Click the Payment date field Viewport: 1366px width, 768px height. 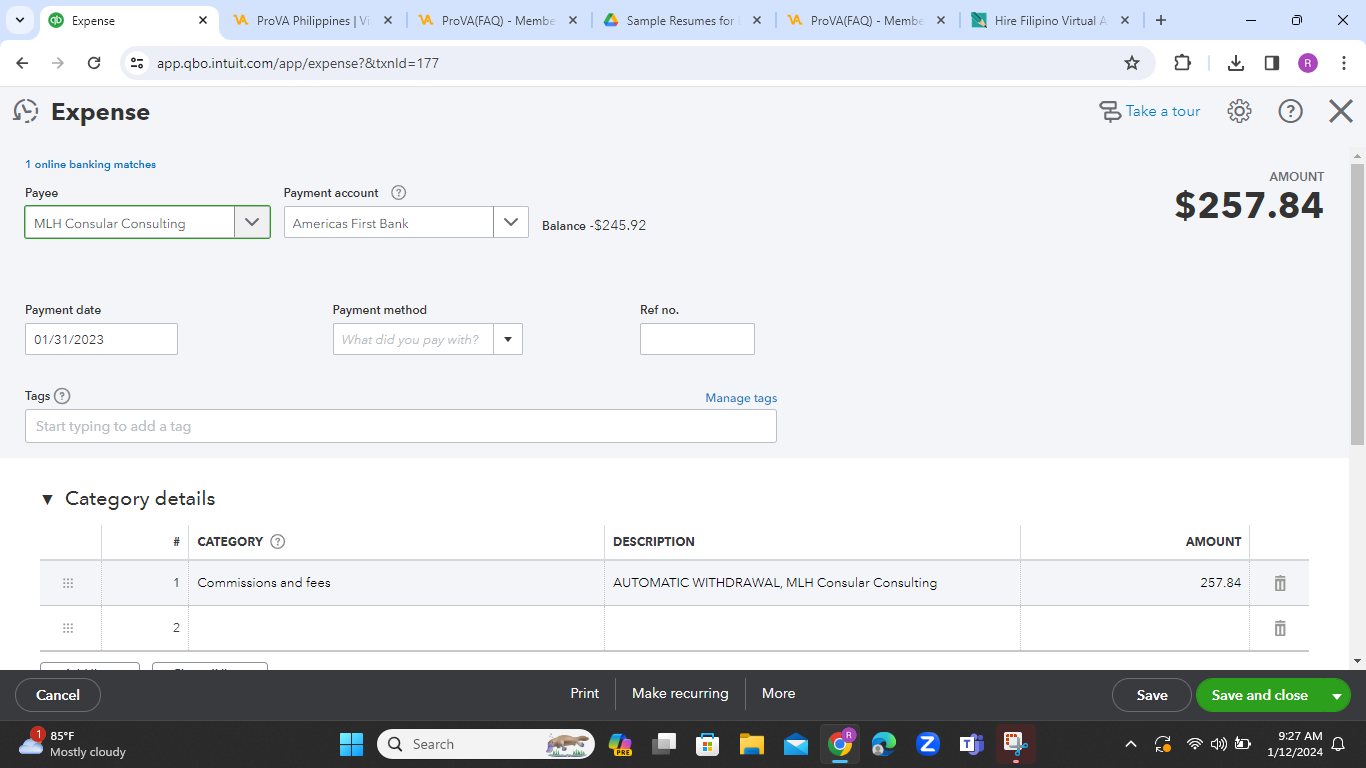(101, 339)
